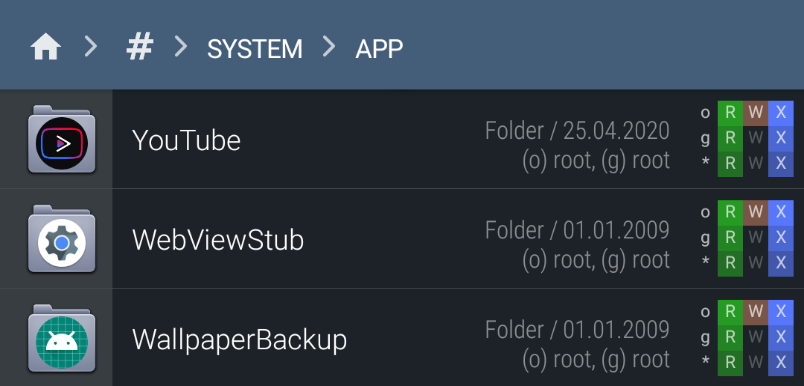Screen dimensions: 804x386
Task: Open the root # breadcrumb
Action: [140, 48]
